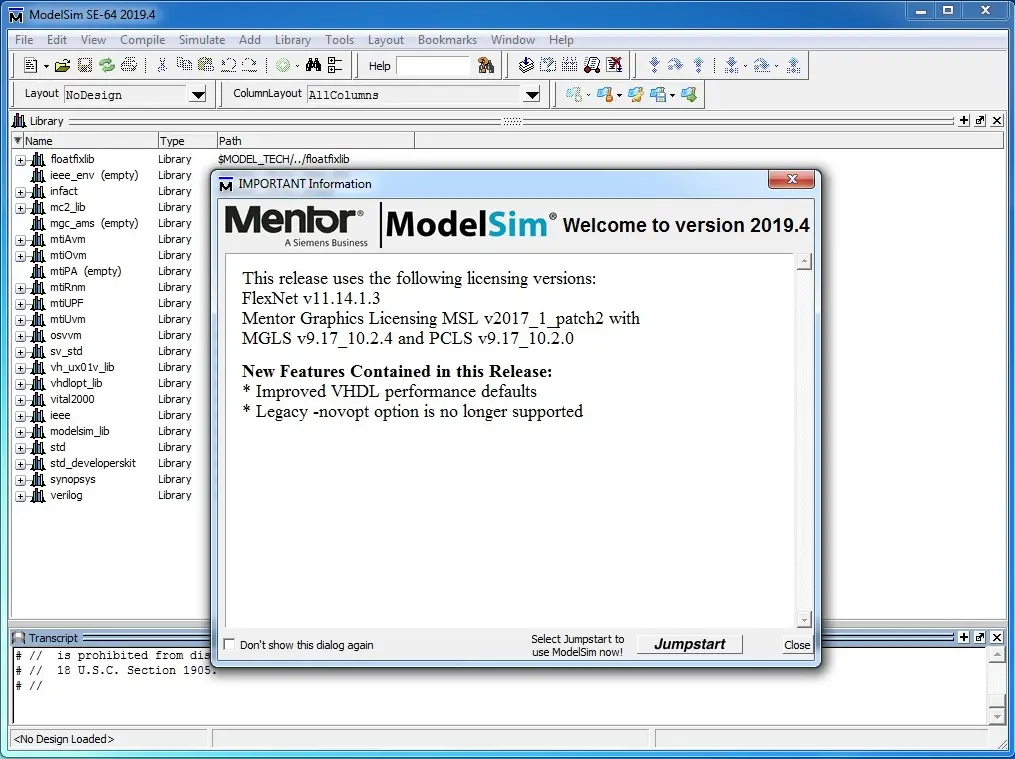Click the dialog scrollbar up arrow

point(804,262)
